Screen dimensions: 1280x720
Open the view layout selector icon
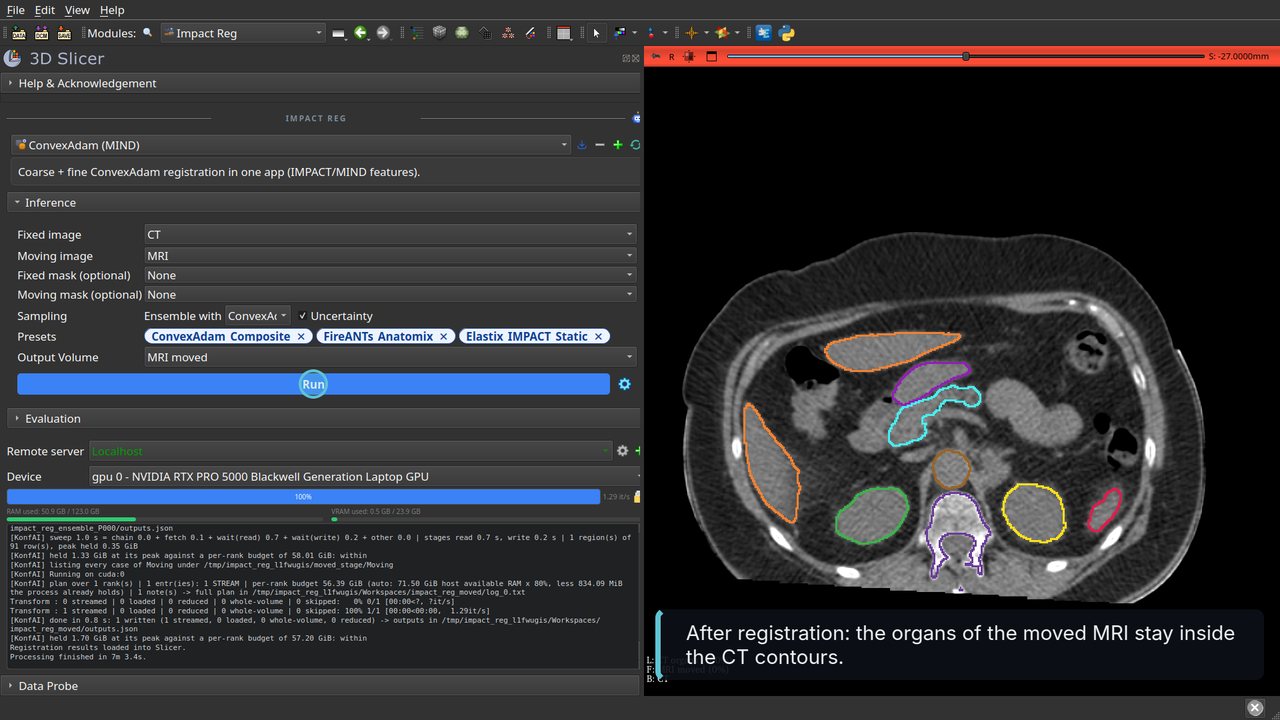coord(564,33)
